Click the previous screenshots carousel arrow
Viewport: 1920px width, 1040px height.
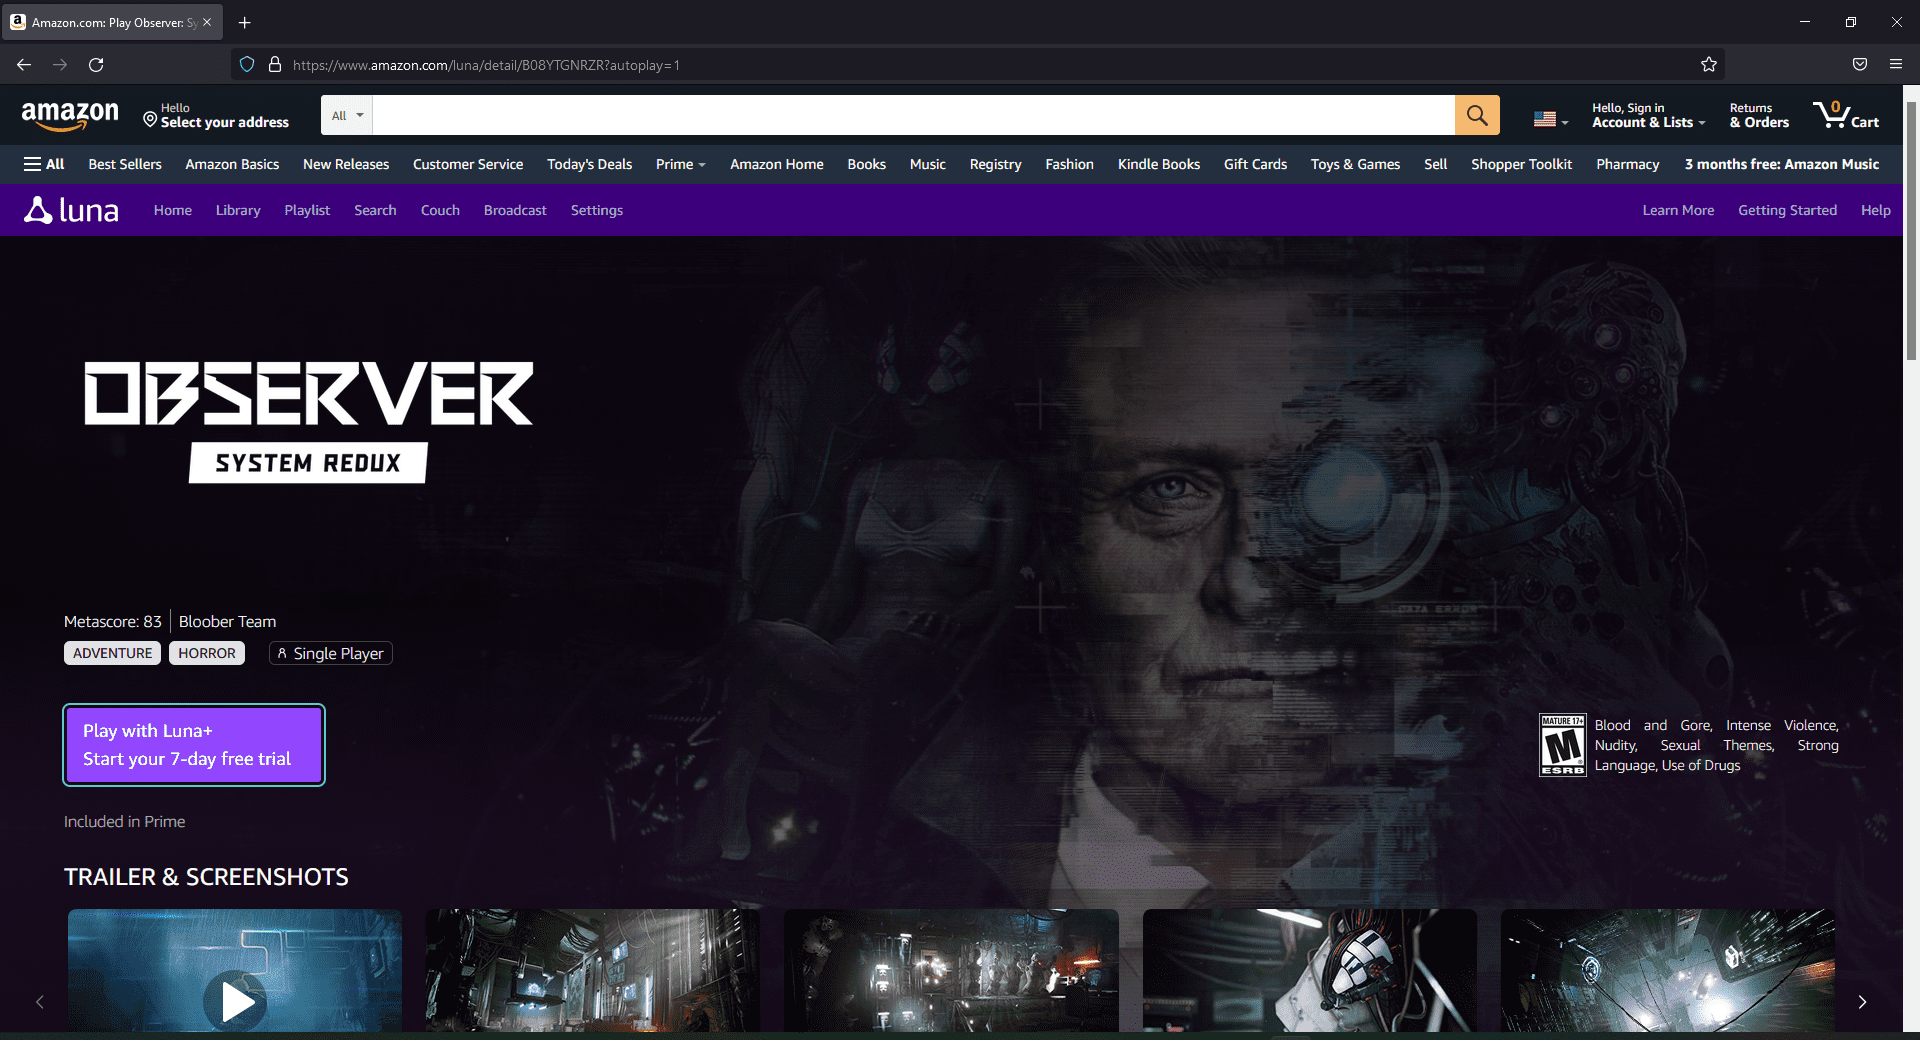coord(40,1002)
